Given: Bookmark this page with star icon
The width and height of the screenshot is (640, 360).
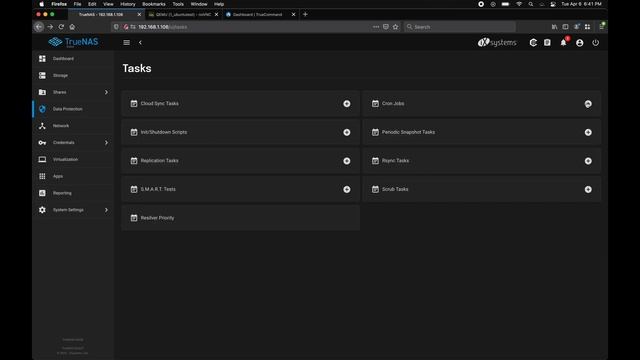Looking at the screenshot, I should [x=395, y=27].
